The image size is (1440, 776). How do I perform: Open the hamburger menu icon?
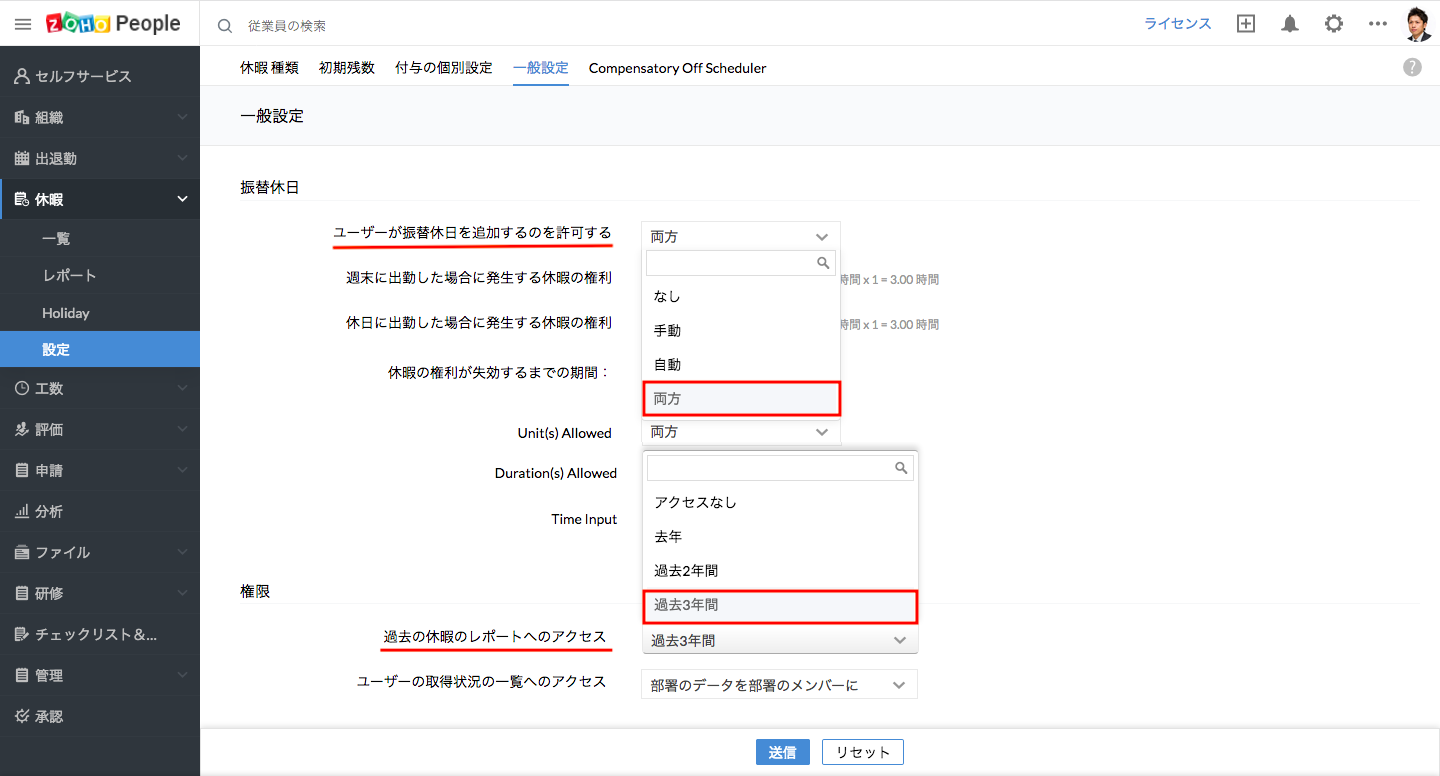pos(23,24)
